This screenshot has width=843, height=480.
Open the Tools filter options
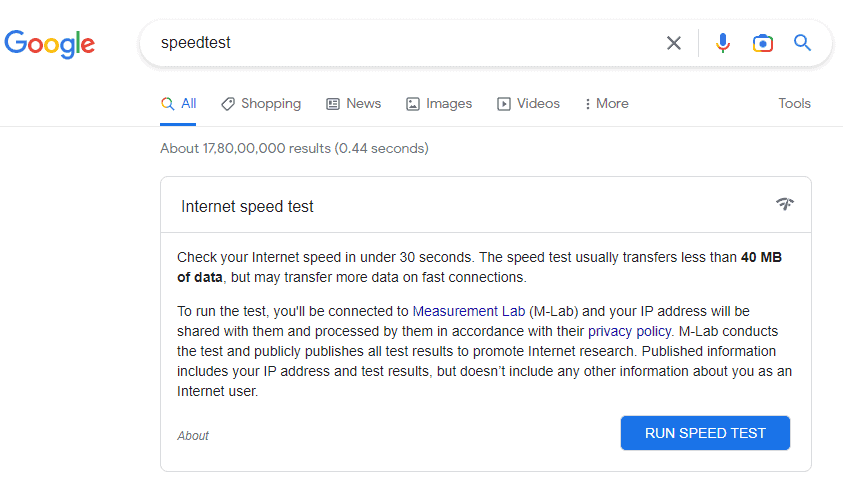point(794,103)
